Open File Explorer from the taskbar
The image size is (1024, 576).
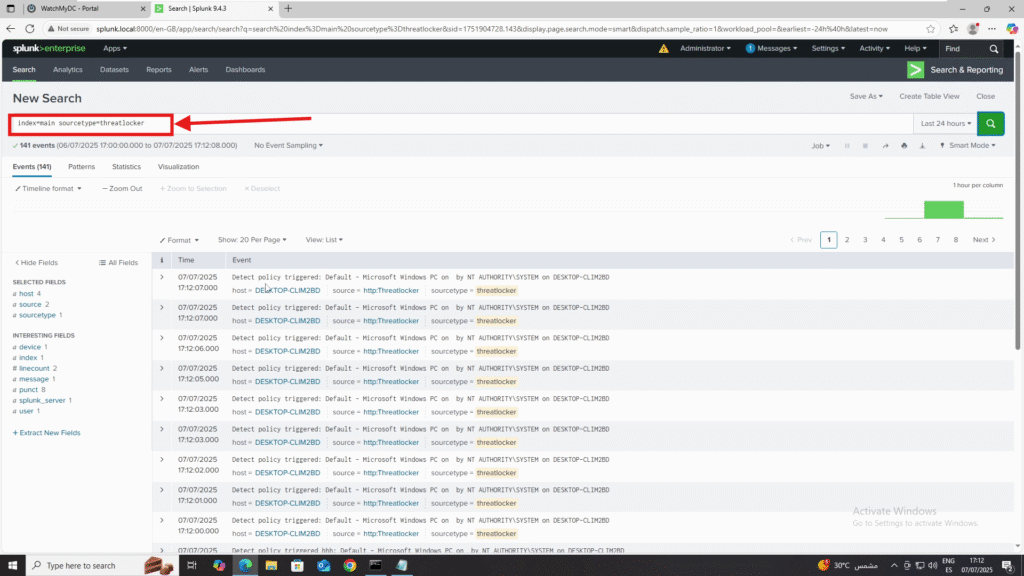pos(271,566)
